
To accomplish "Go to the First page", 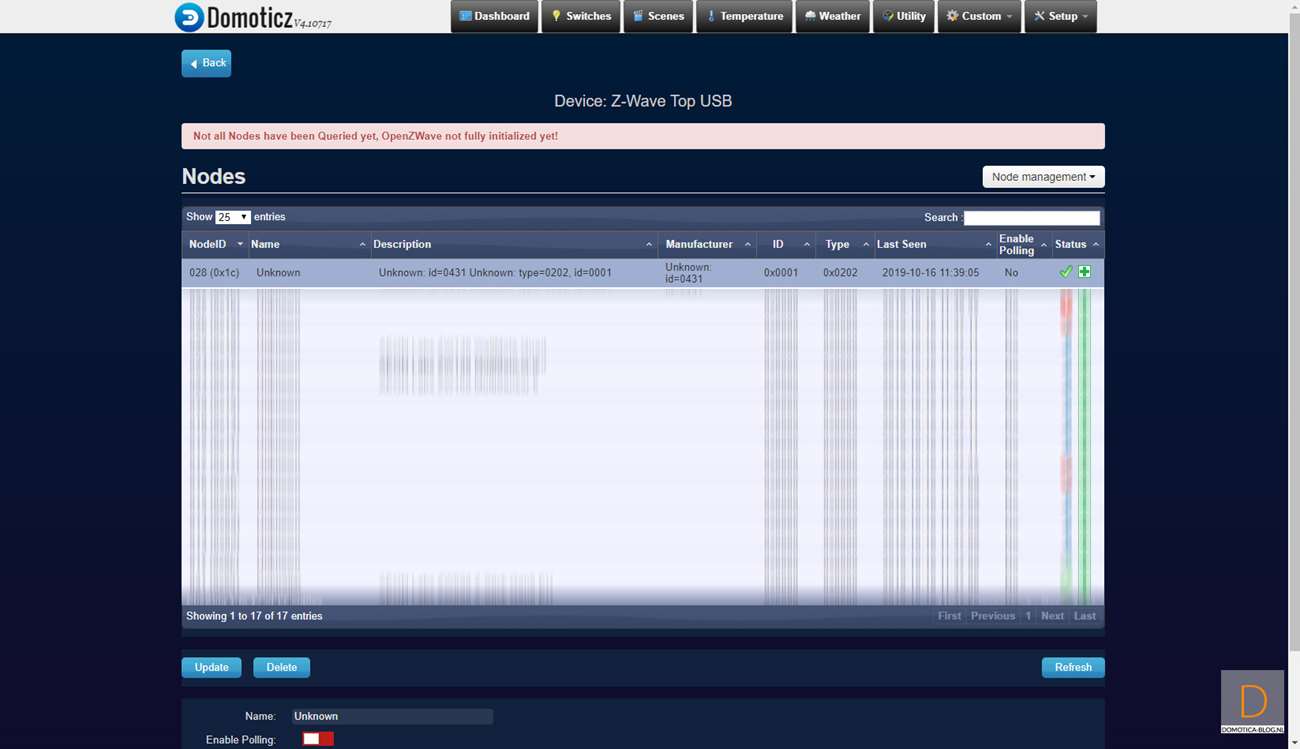I will click(x=949, y=616).
